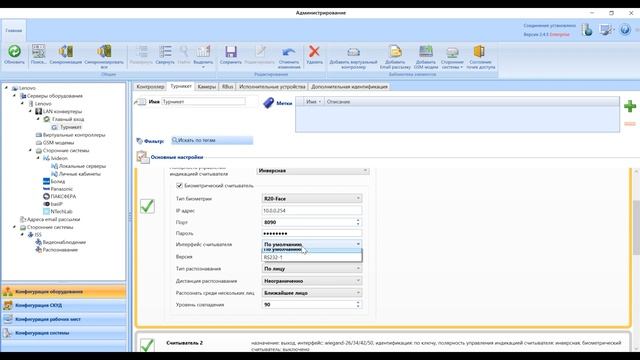Select ПАКСФЕРА in the tree
The height and width of the screenshot is (360, 640).
pyautogui.click(x=63, y=196)
